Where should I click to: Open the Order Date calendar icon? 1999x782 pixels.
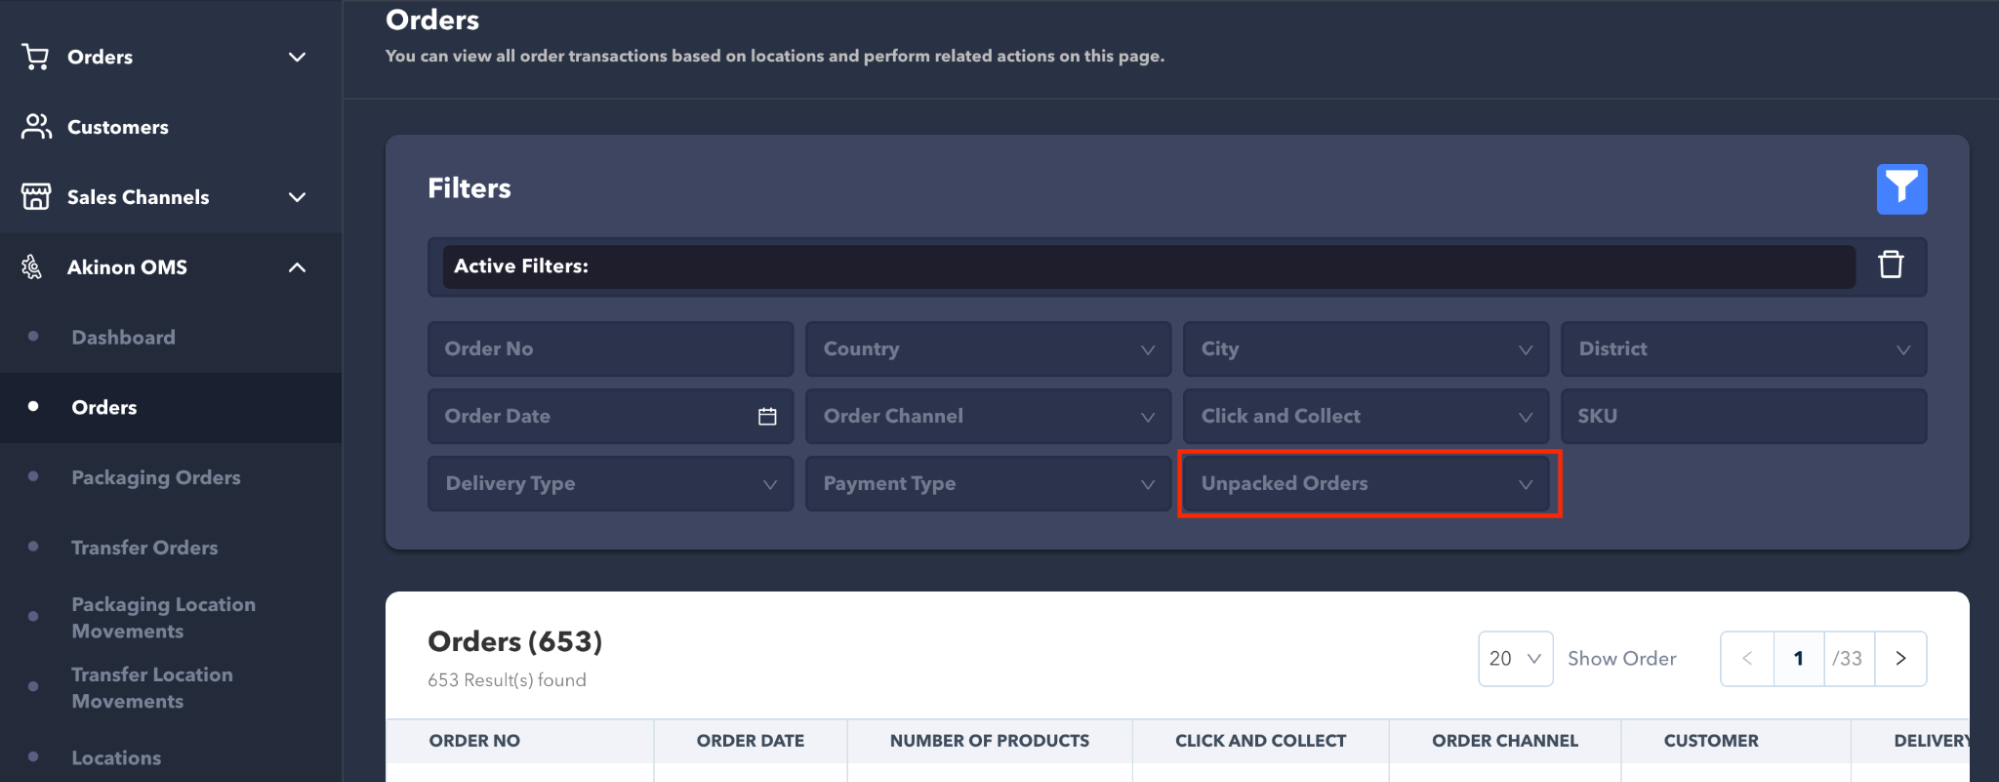[x=767, y=416]
